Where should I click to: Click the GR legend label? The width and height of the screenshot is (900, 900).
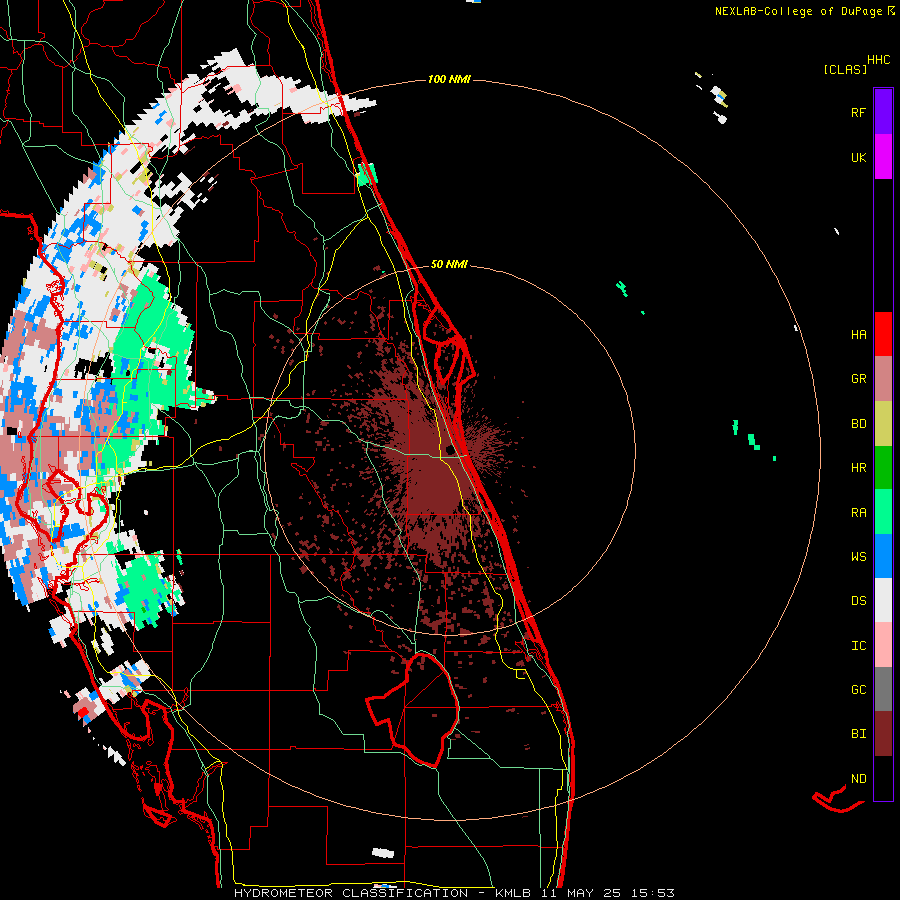pyautogui.click(x=858, y=379)
